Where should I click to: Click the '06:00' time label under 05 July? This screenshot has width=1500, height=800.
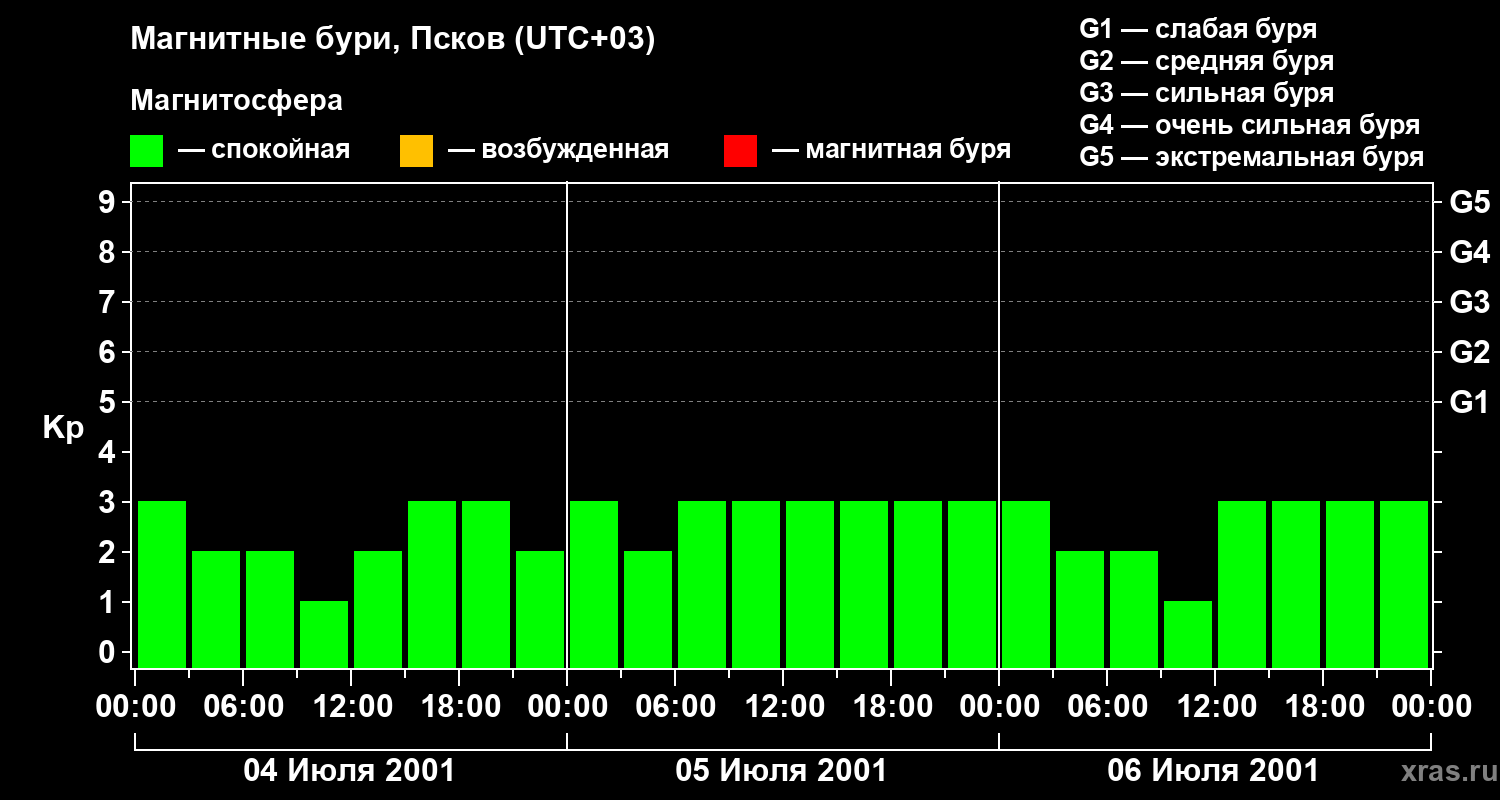pos(675,707)
